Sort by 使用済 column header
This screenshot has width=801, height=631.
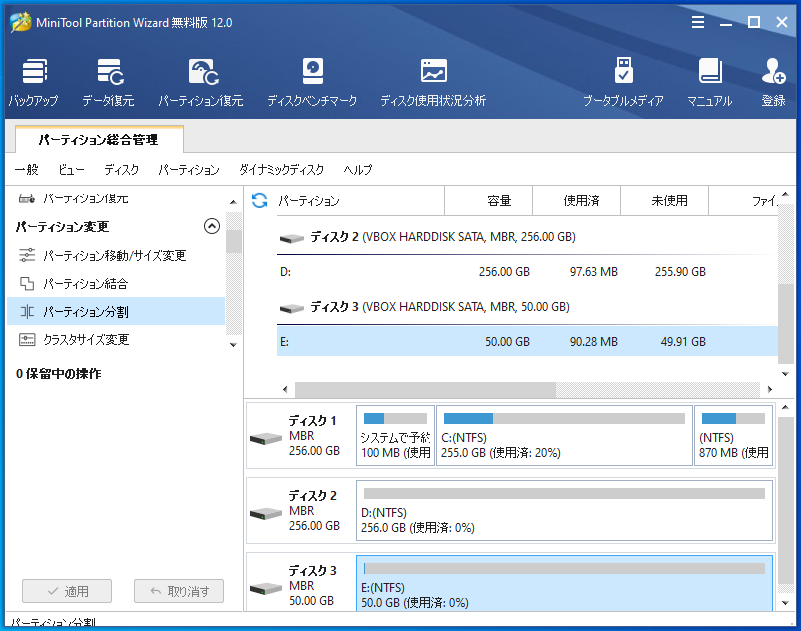coord(577,201)
